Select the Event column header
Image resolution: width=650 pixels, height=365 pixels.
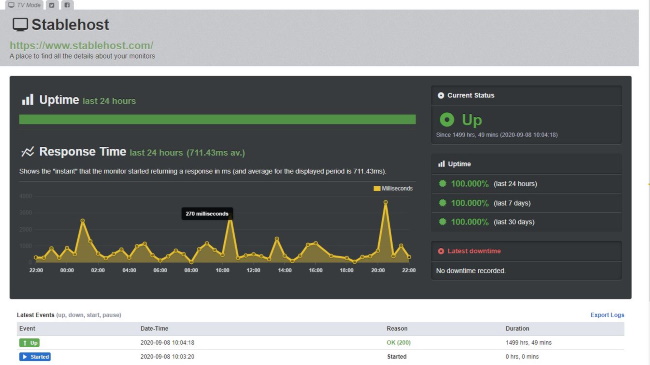point(27,328)
